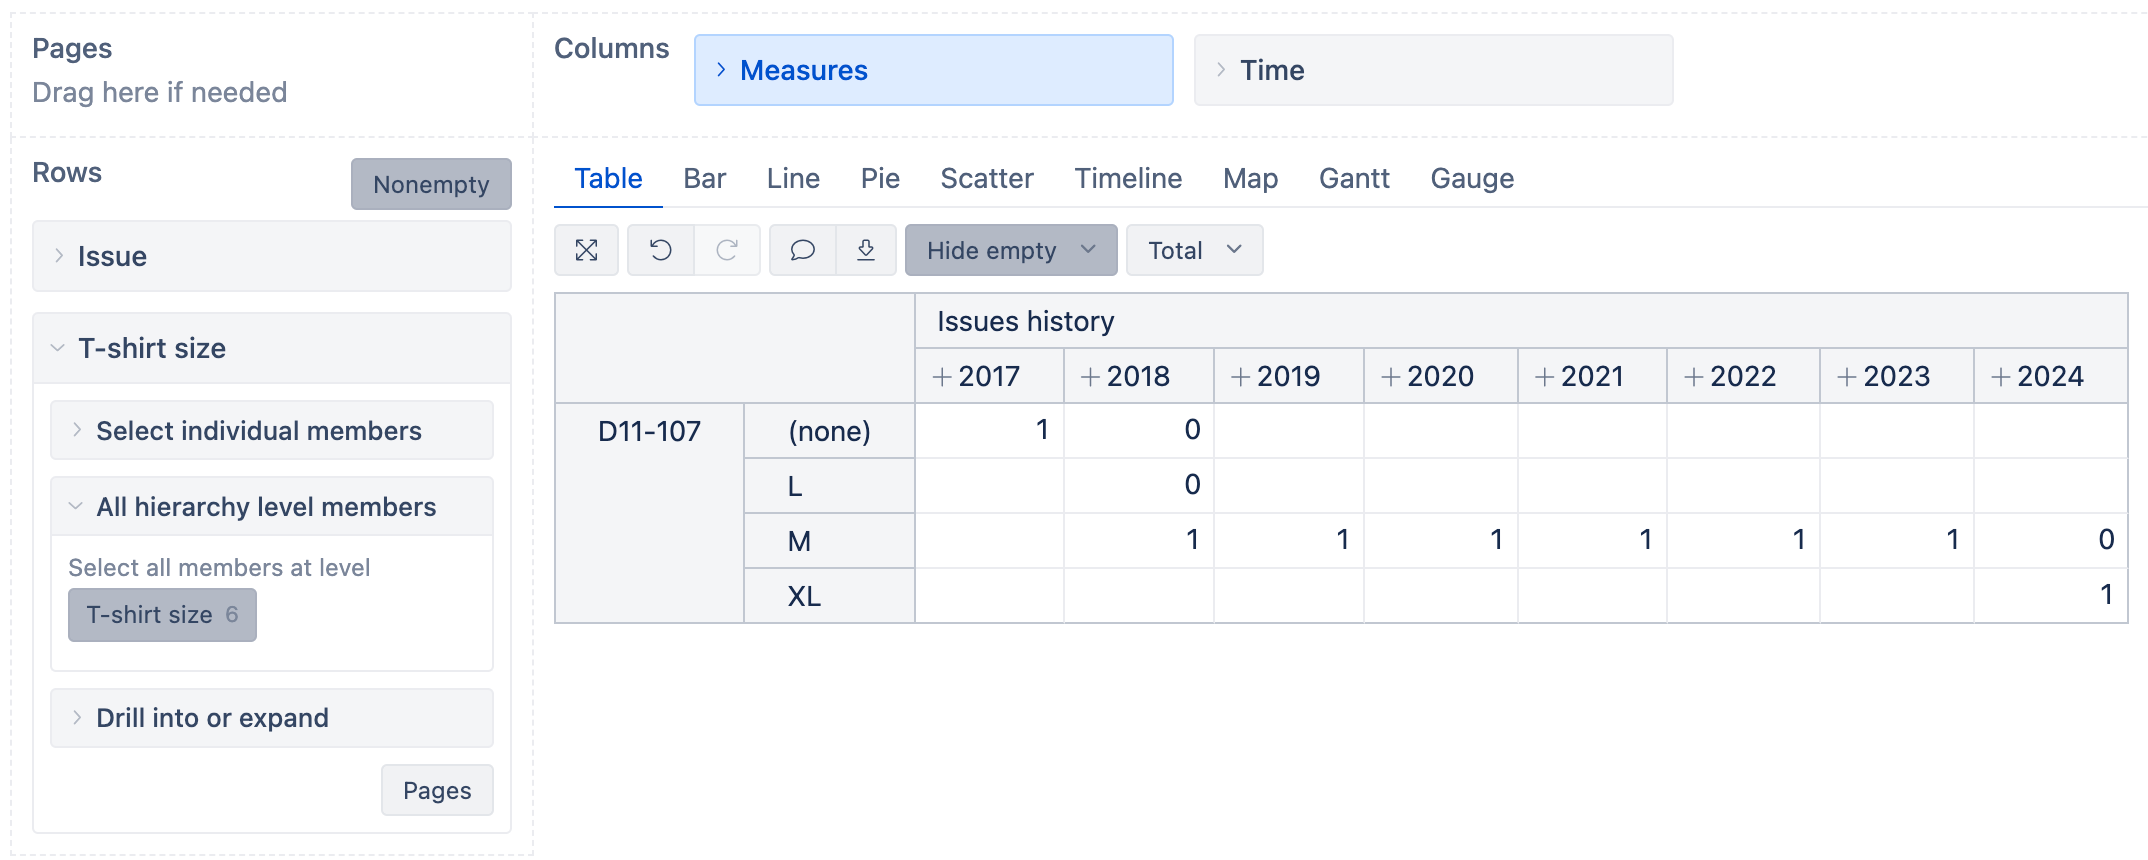This screenshot has width=2148, height=860.
Task: Switch to the Timeline tab
Action: coord(1128,178)
